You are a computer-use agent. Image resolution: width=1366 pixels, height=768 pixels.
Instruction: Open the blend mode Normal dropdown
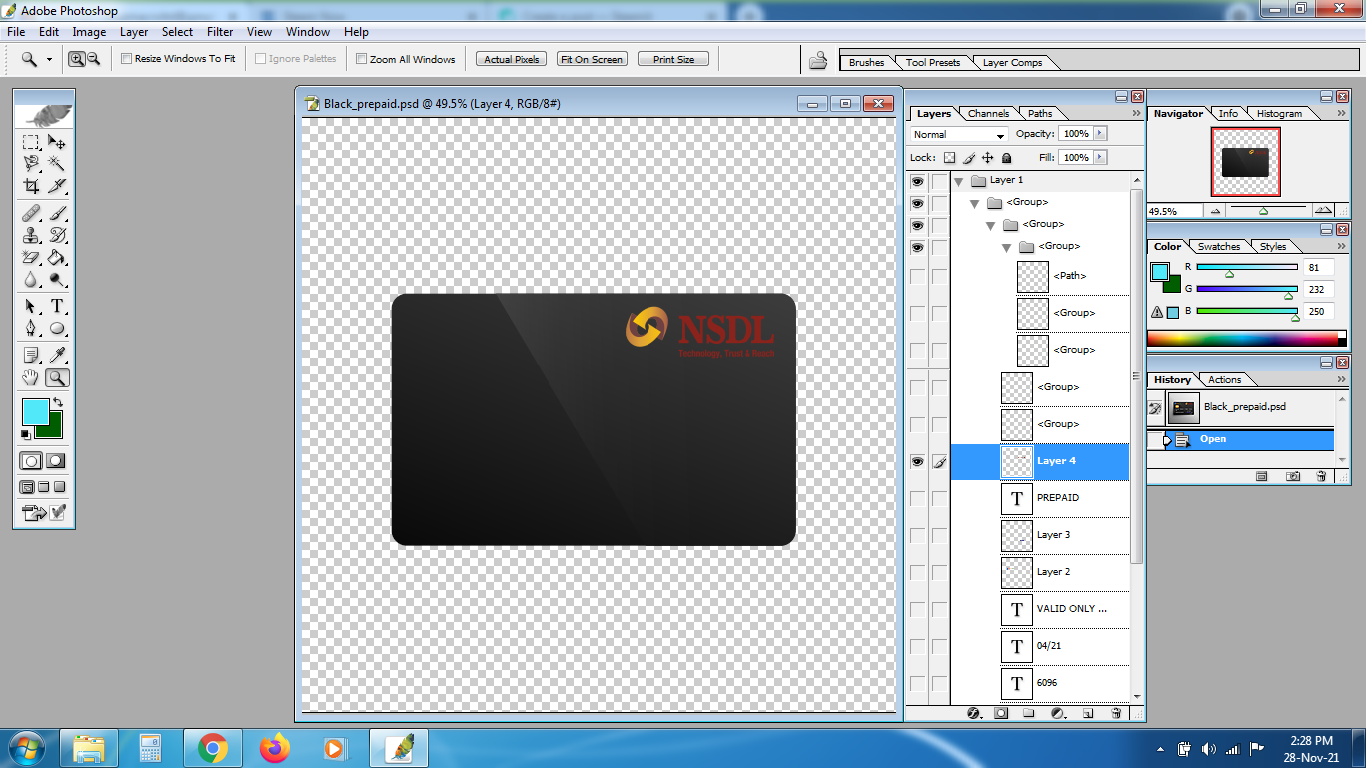click(959, 134)
